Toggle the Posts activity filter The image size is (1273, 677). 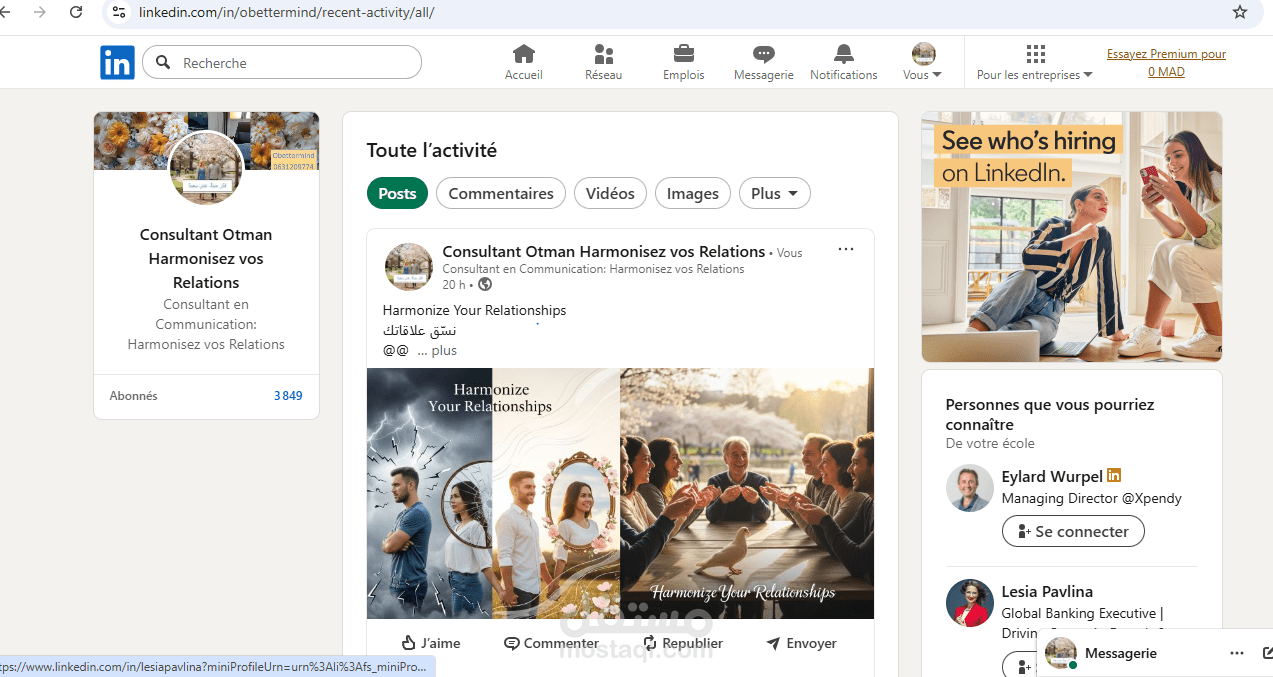pyautogui.click(x=396, y=193)
